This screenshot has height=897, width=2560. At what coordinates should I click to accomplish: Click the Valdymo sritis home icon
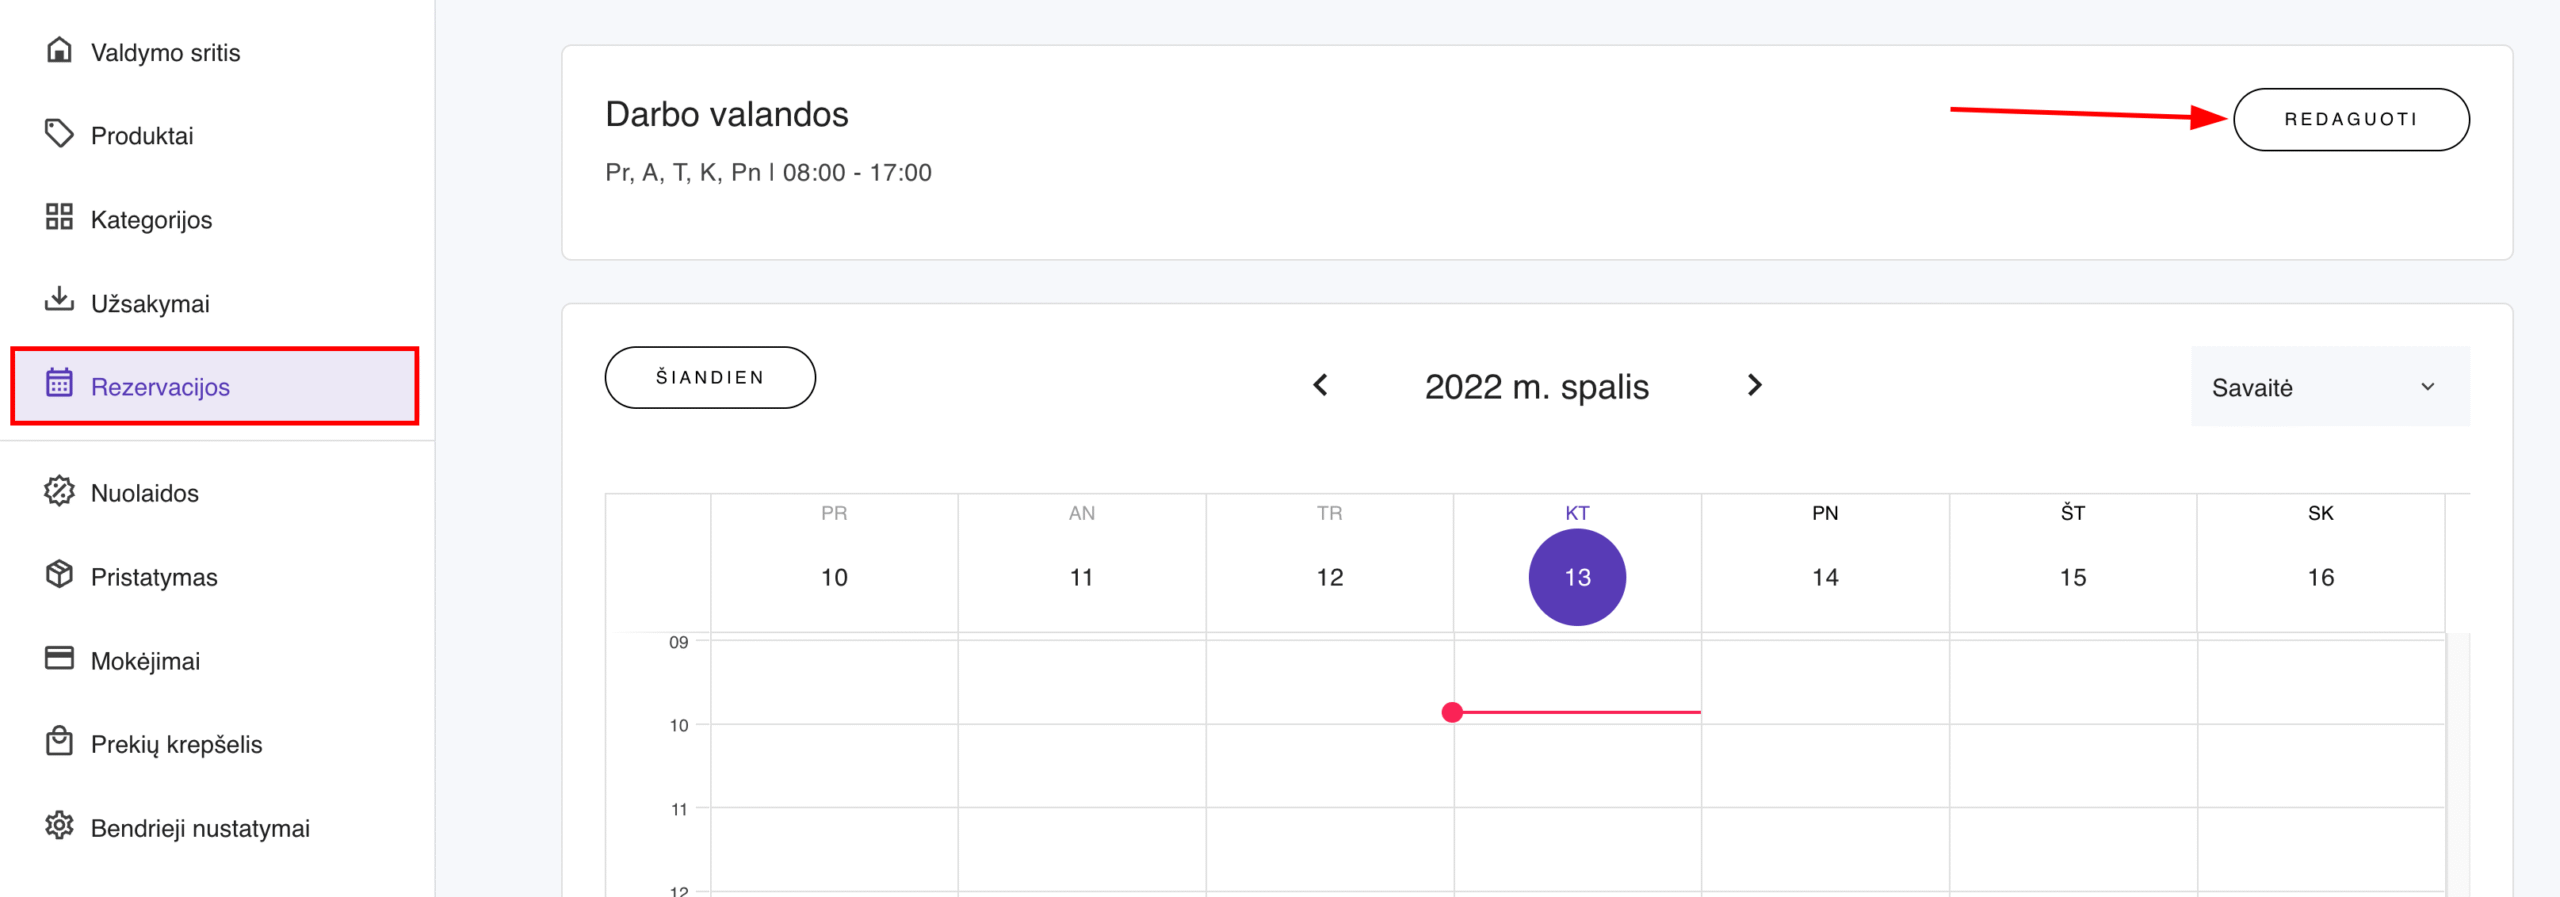click(x=59, y=50)
